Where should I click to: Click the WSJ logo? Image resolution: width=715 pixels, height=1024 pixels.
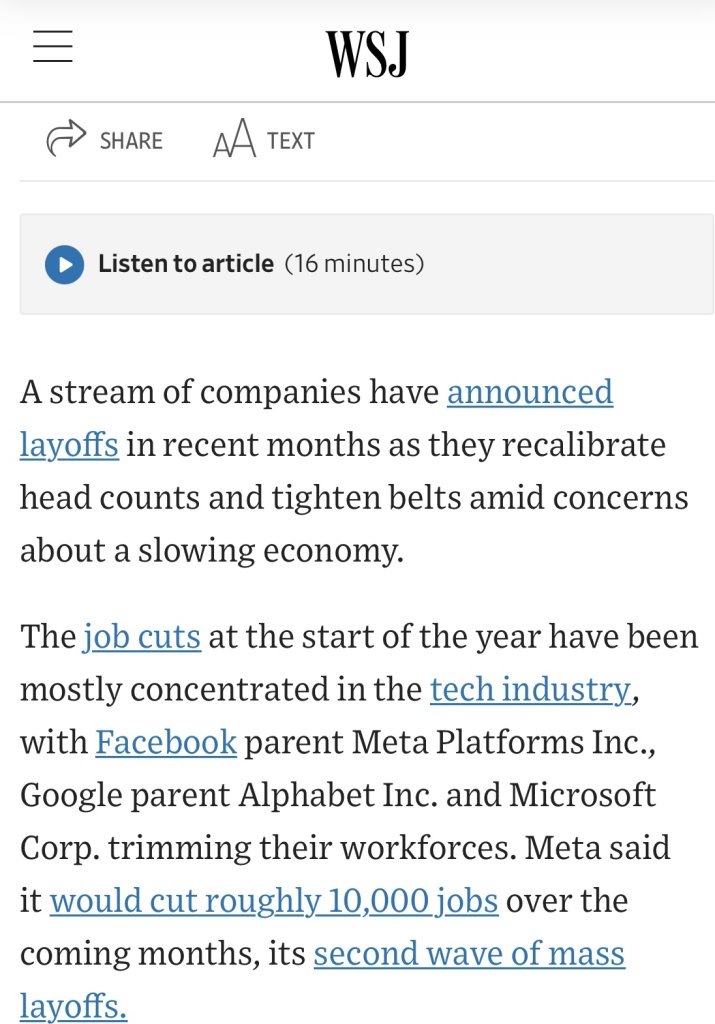point(366,54)
